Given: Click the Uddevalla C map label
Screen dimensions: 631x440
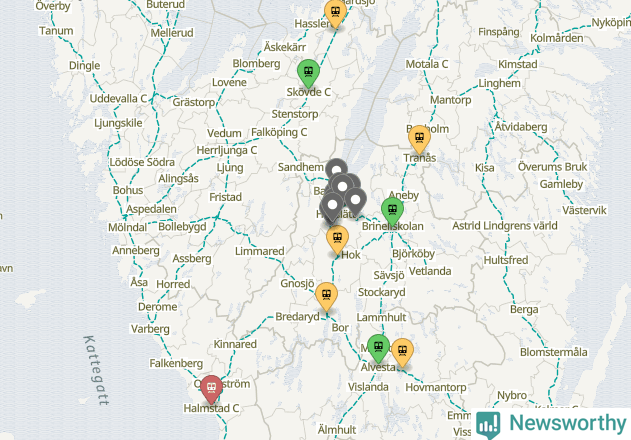Looking at the screenshot, I should click(x=118, y=99).
